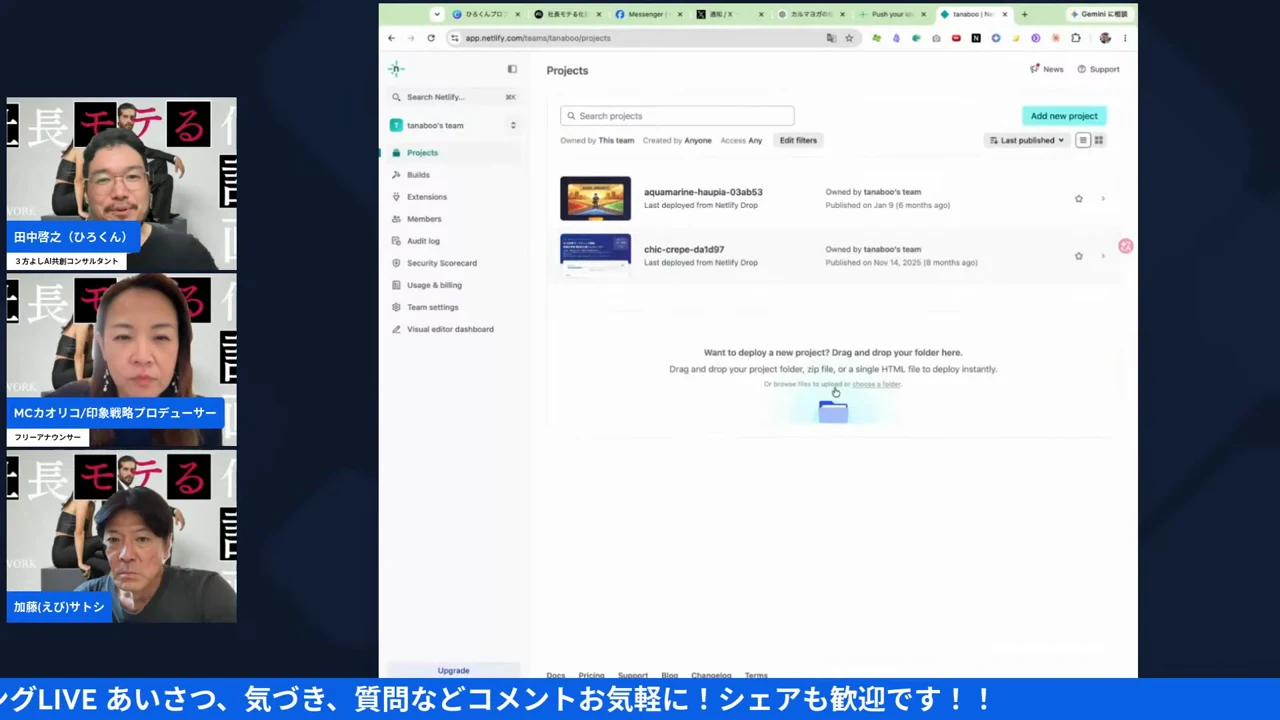
Task: Open Members in the sidebar
Action: (x=424, y=219)
